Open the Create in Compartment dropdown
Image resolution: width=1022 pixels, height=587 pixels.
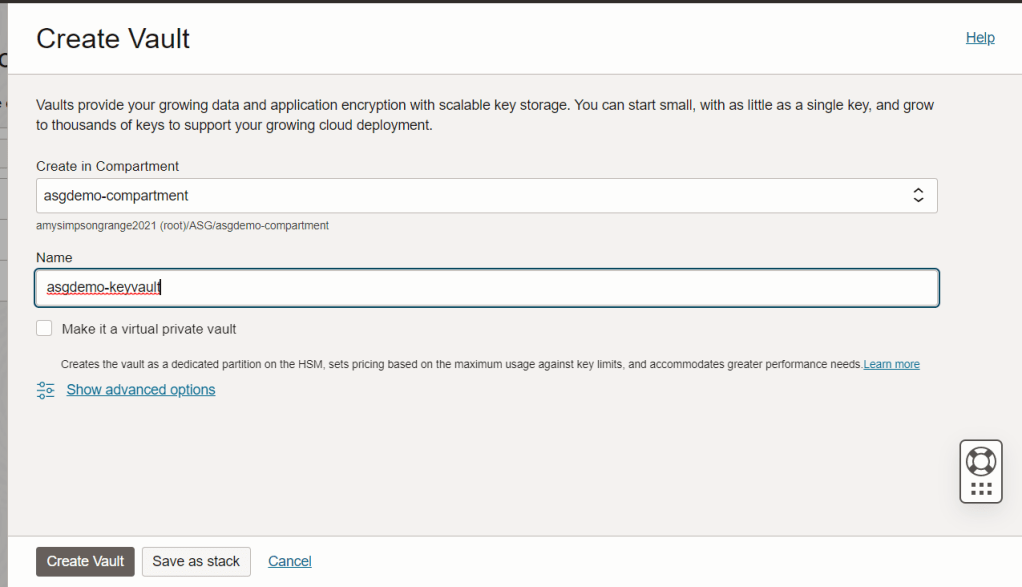486,196
